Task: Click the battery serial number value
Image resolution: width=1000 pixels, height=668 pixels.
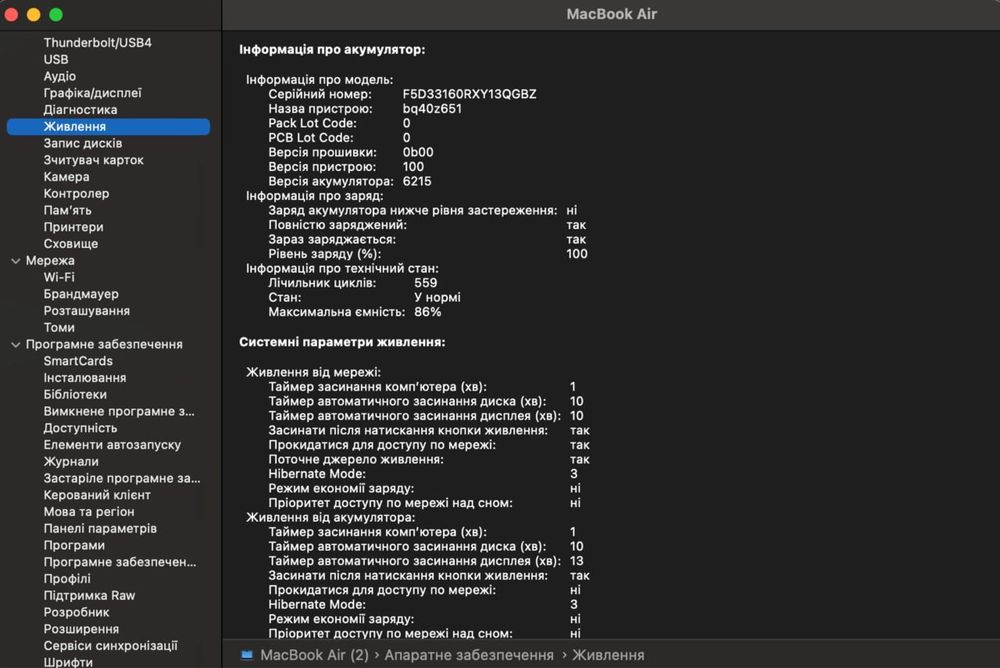Action: pyautogui.click(x=469, y=94)
